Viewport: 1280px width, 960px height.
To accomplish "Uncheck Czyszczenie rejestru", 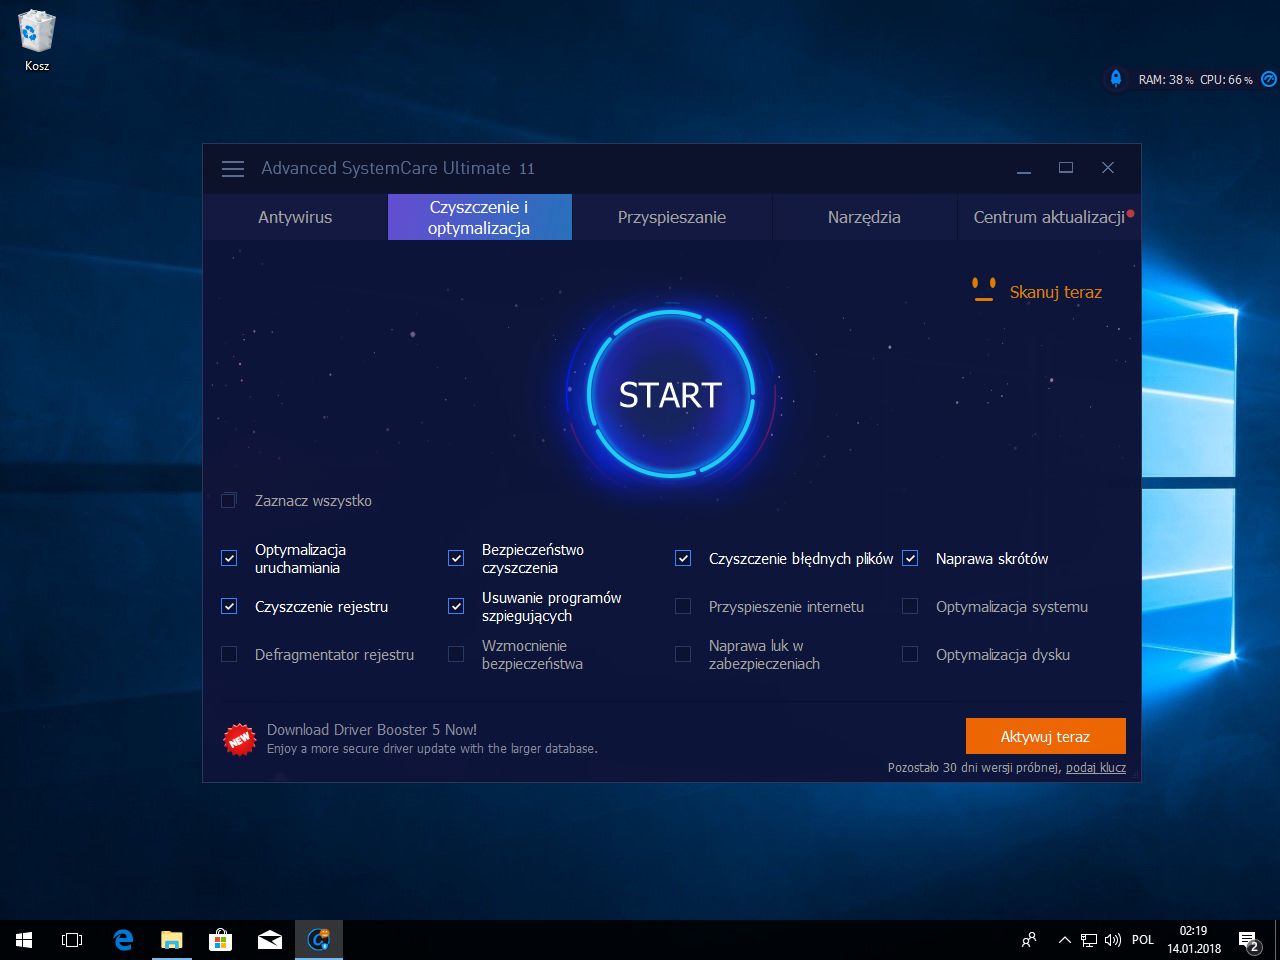I will tap(229, 606).
